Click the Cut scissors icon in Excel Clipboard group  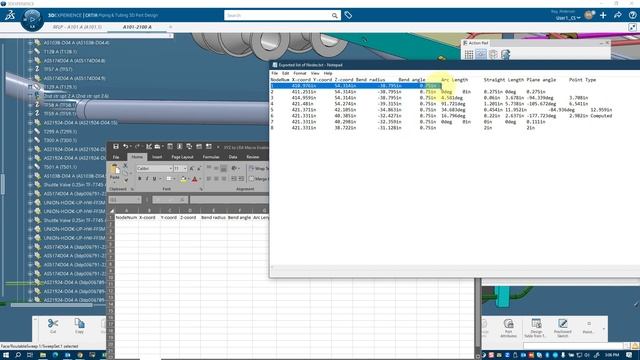125,166
